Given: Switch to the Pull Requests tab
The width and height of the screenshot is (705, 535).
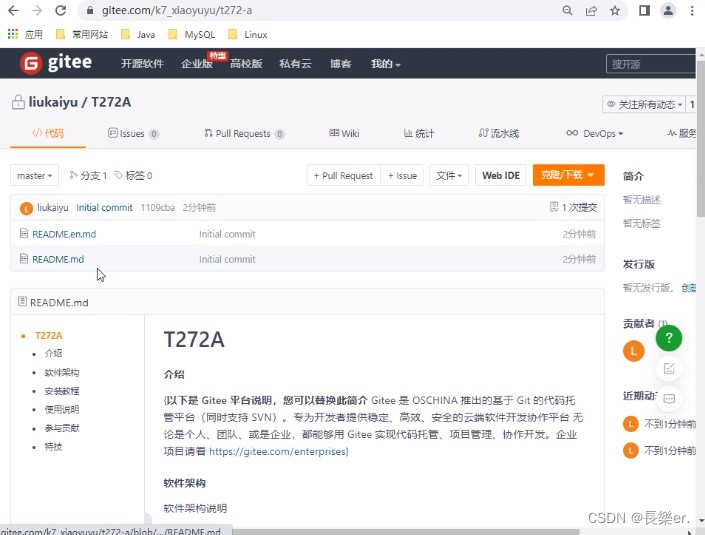Looking at the screenshot, I should (x=244, y=134).
